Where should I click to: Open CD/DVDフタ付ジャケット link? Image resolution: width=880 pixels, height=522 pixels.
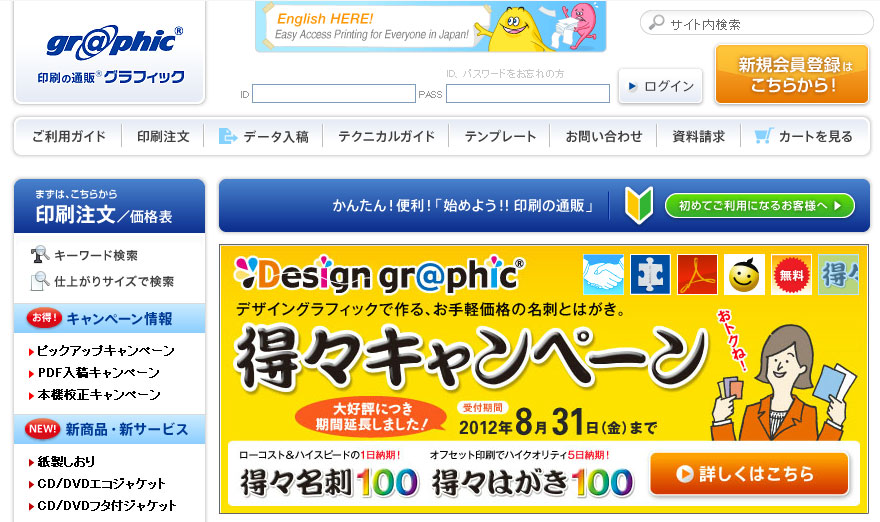(x=107, y=506)
